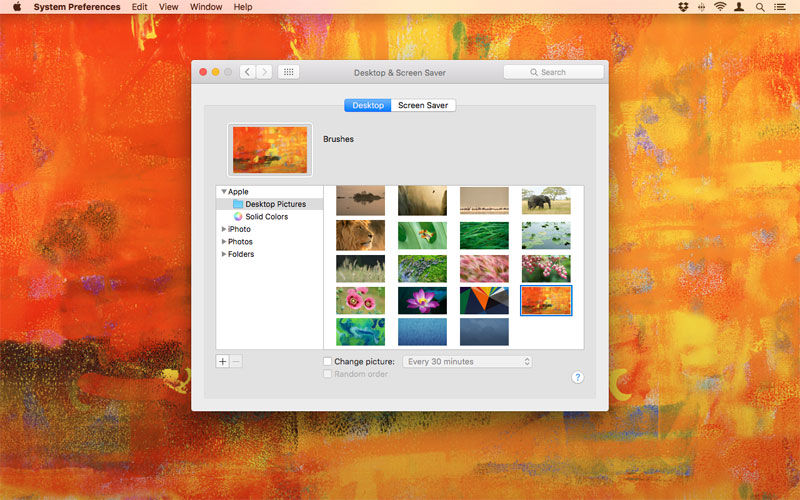This screenshot has height=500, width=800.
Task: Select the orange Brushes wallpaper thumbnail
Action: pos(546,300)
